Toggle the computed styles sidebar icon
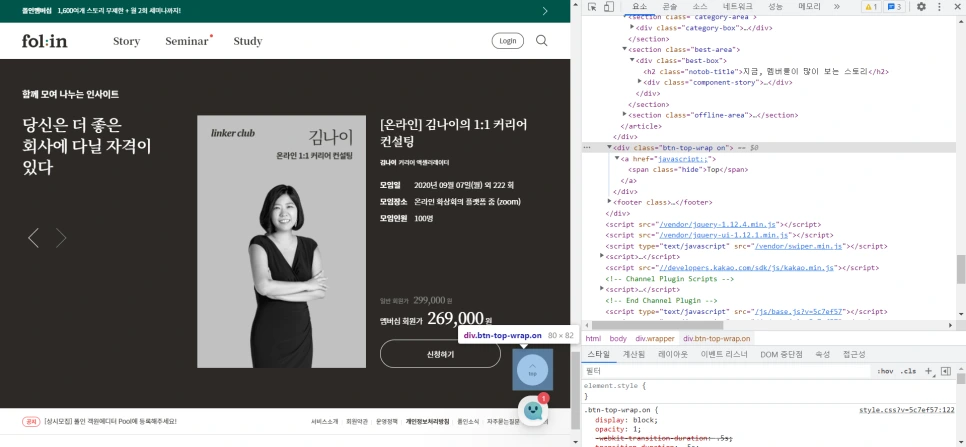 click(x=946, y=371)
